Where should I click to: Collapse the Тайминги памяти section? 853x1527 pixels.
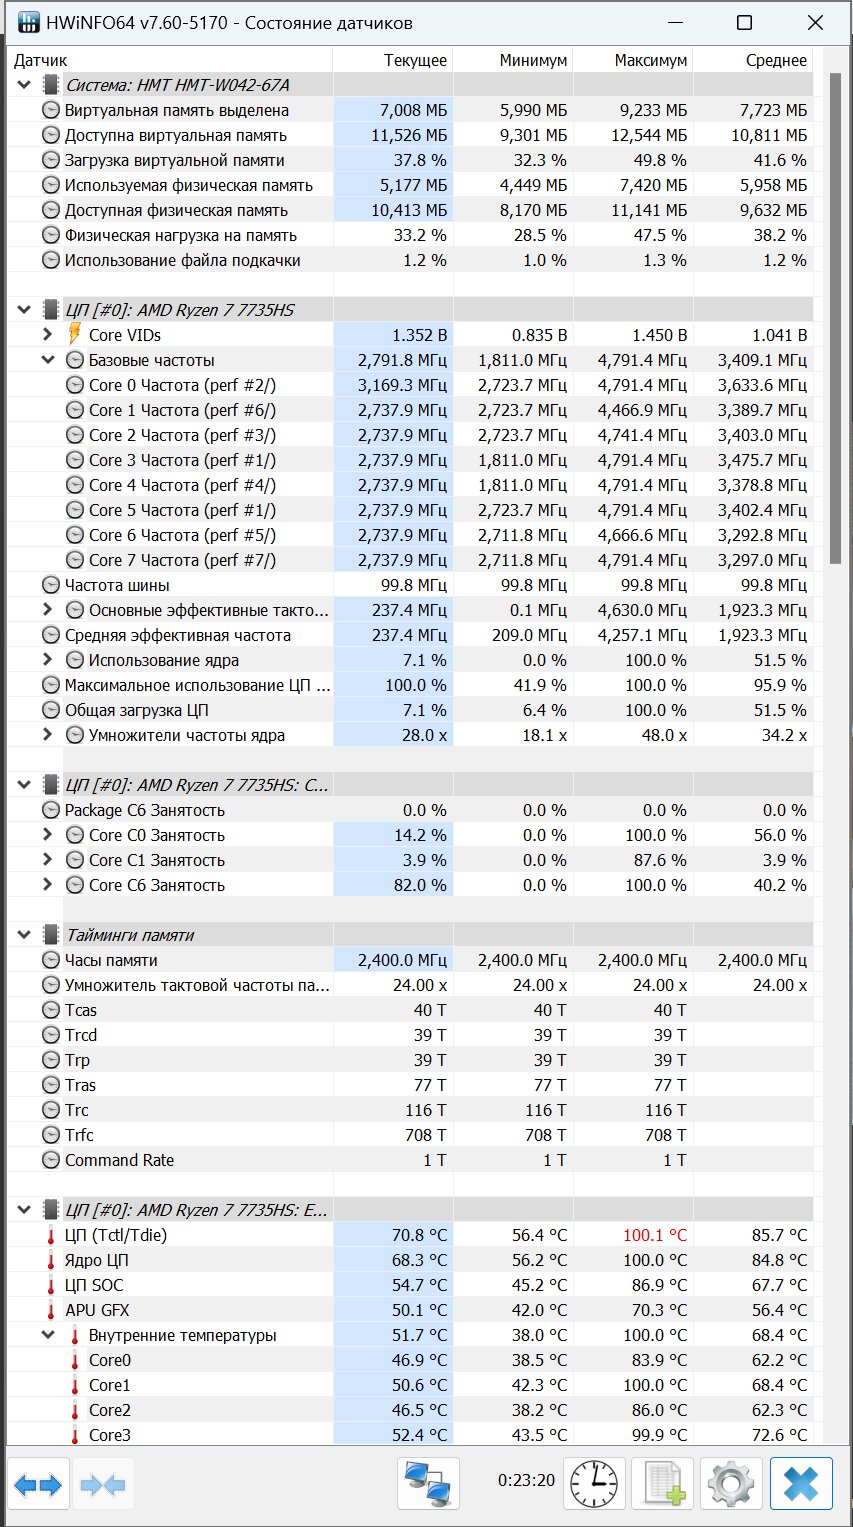(x=24, y=935)
